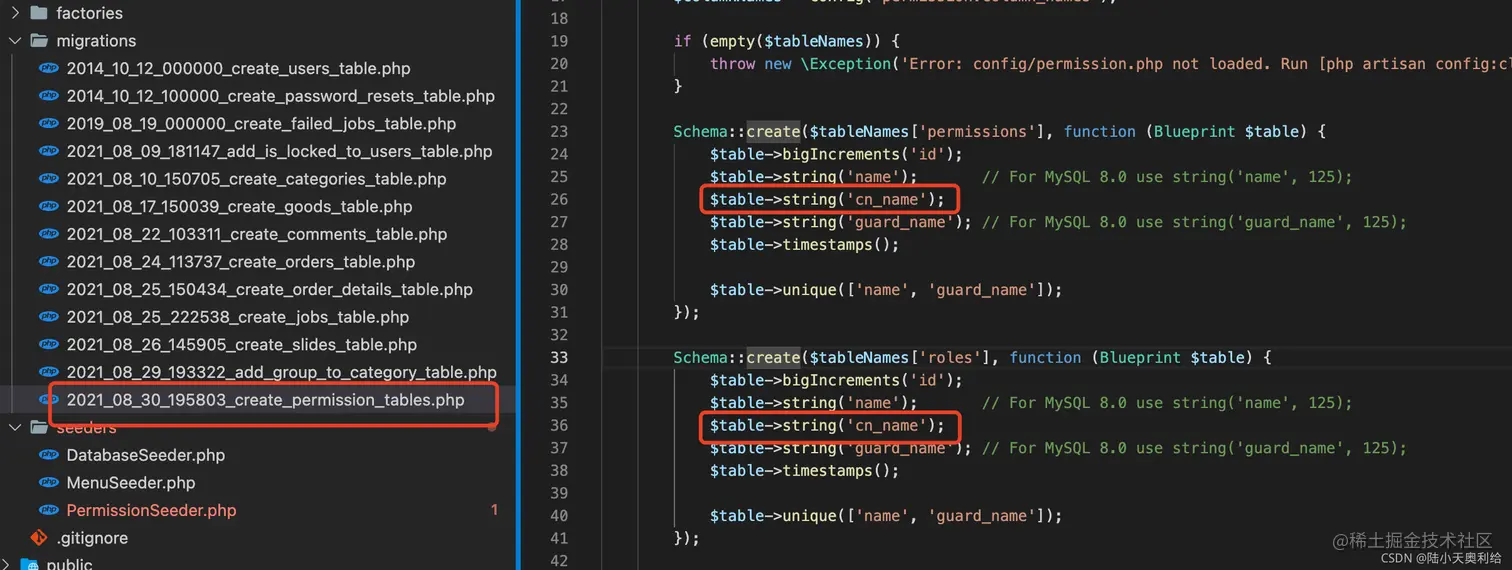
Task: Click the migrations folder icon
Action: point(39,41)
